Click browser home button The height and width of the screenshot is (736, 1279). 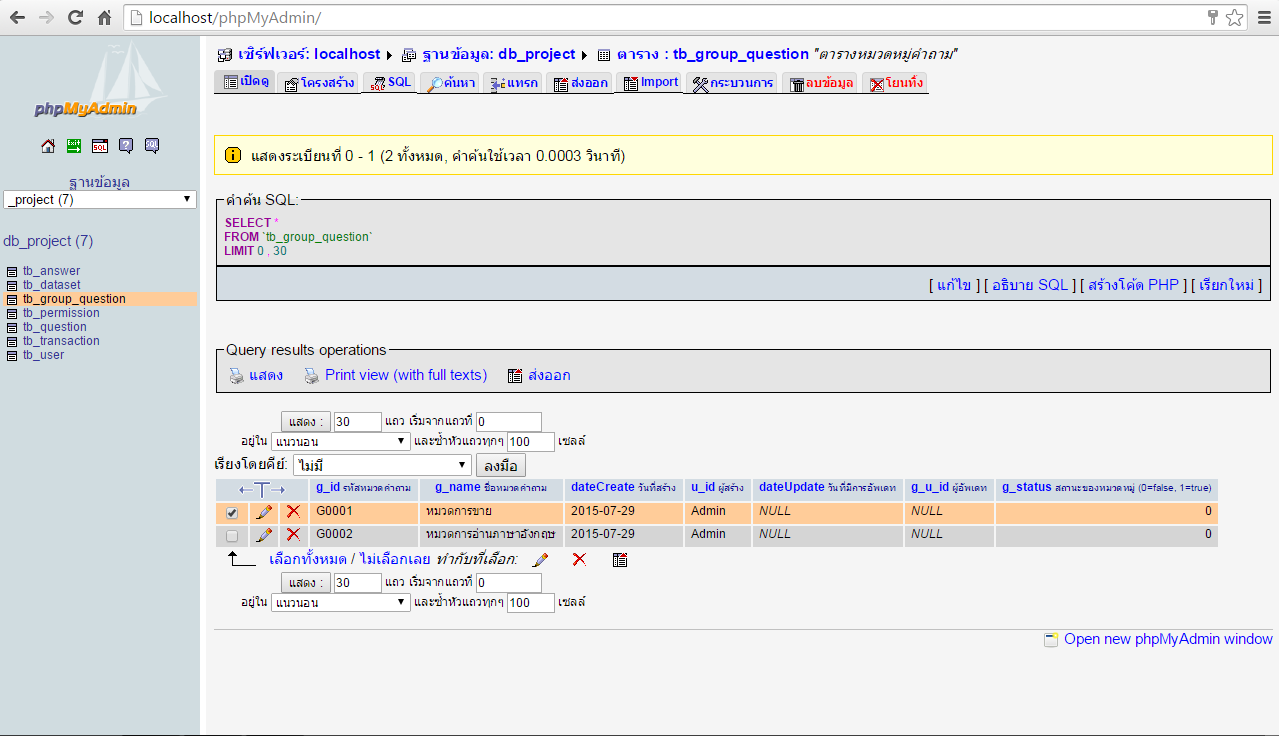104,17
